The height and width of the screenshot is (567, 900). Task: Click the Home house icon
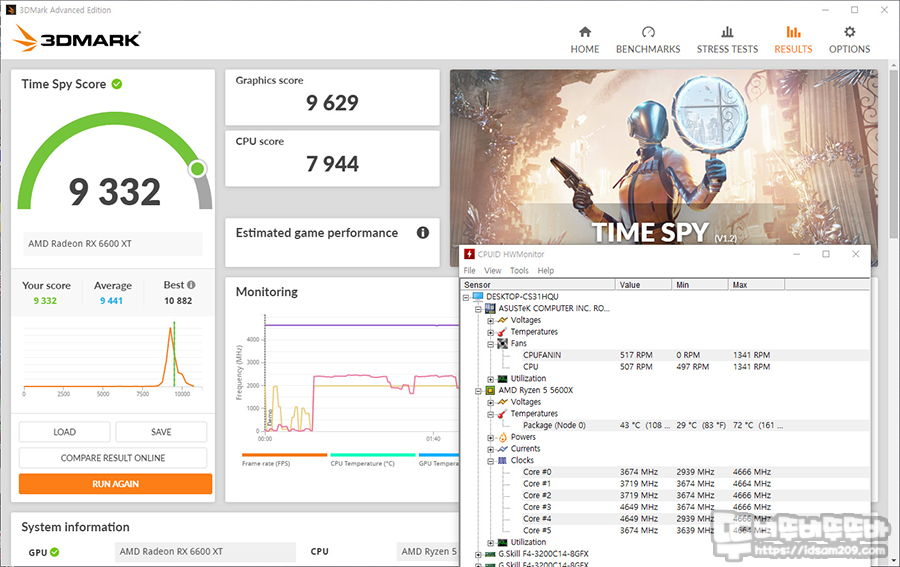[x=585, y=32]
